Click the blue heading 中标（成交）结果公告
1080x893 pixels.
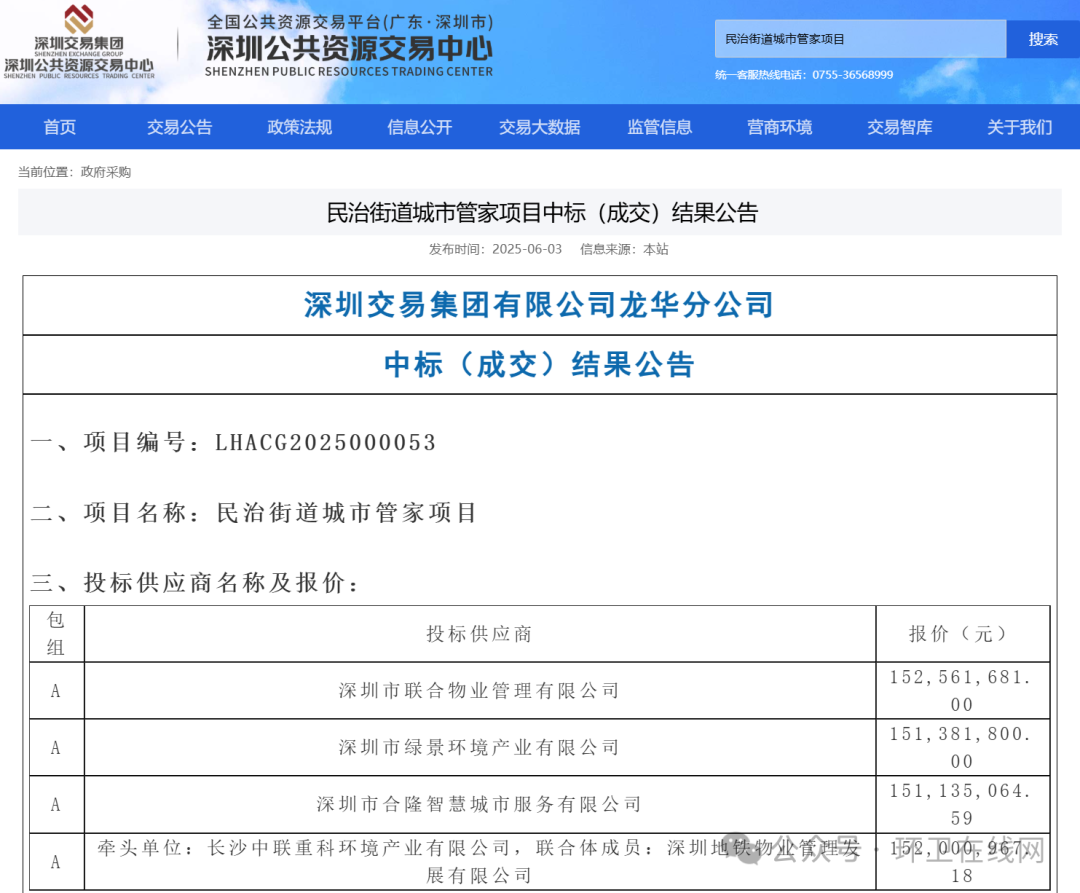click(x=539, y=364)
